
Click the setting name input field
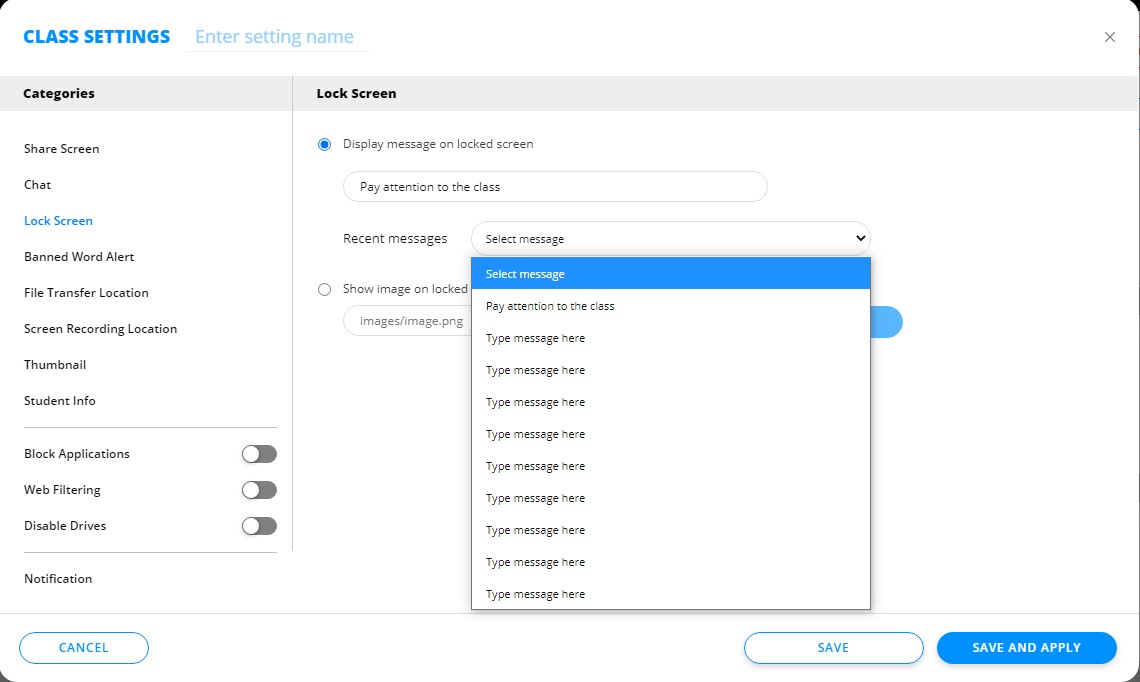coord(276,37)
